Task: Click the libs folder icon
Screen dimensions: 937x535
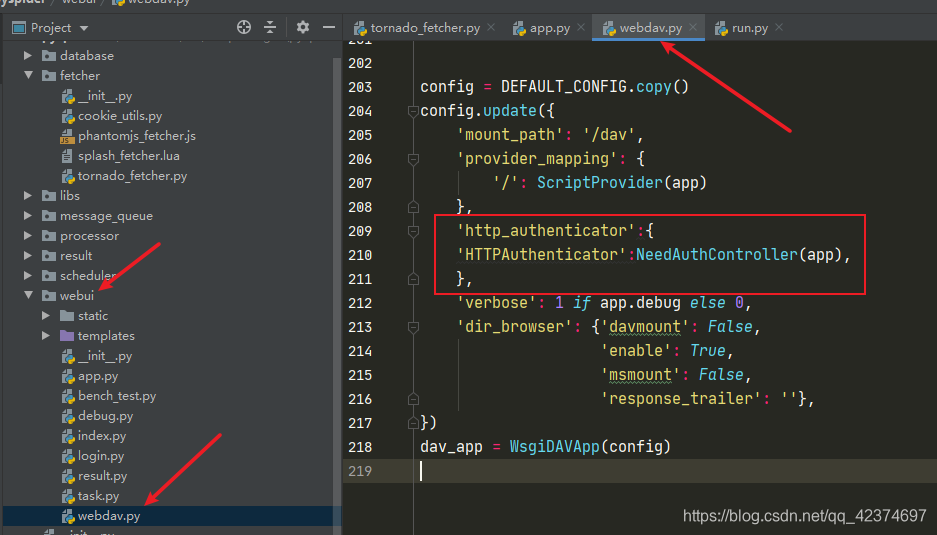Action: pyautogui.click(x=49, y=195)
